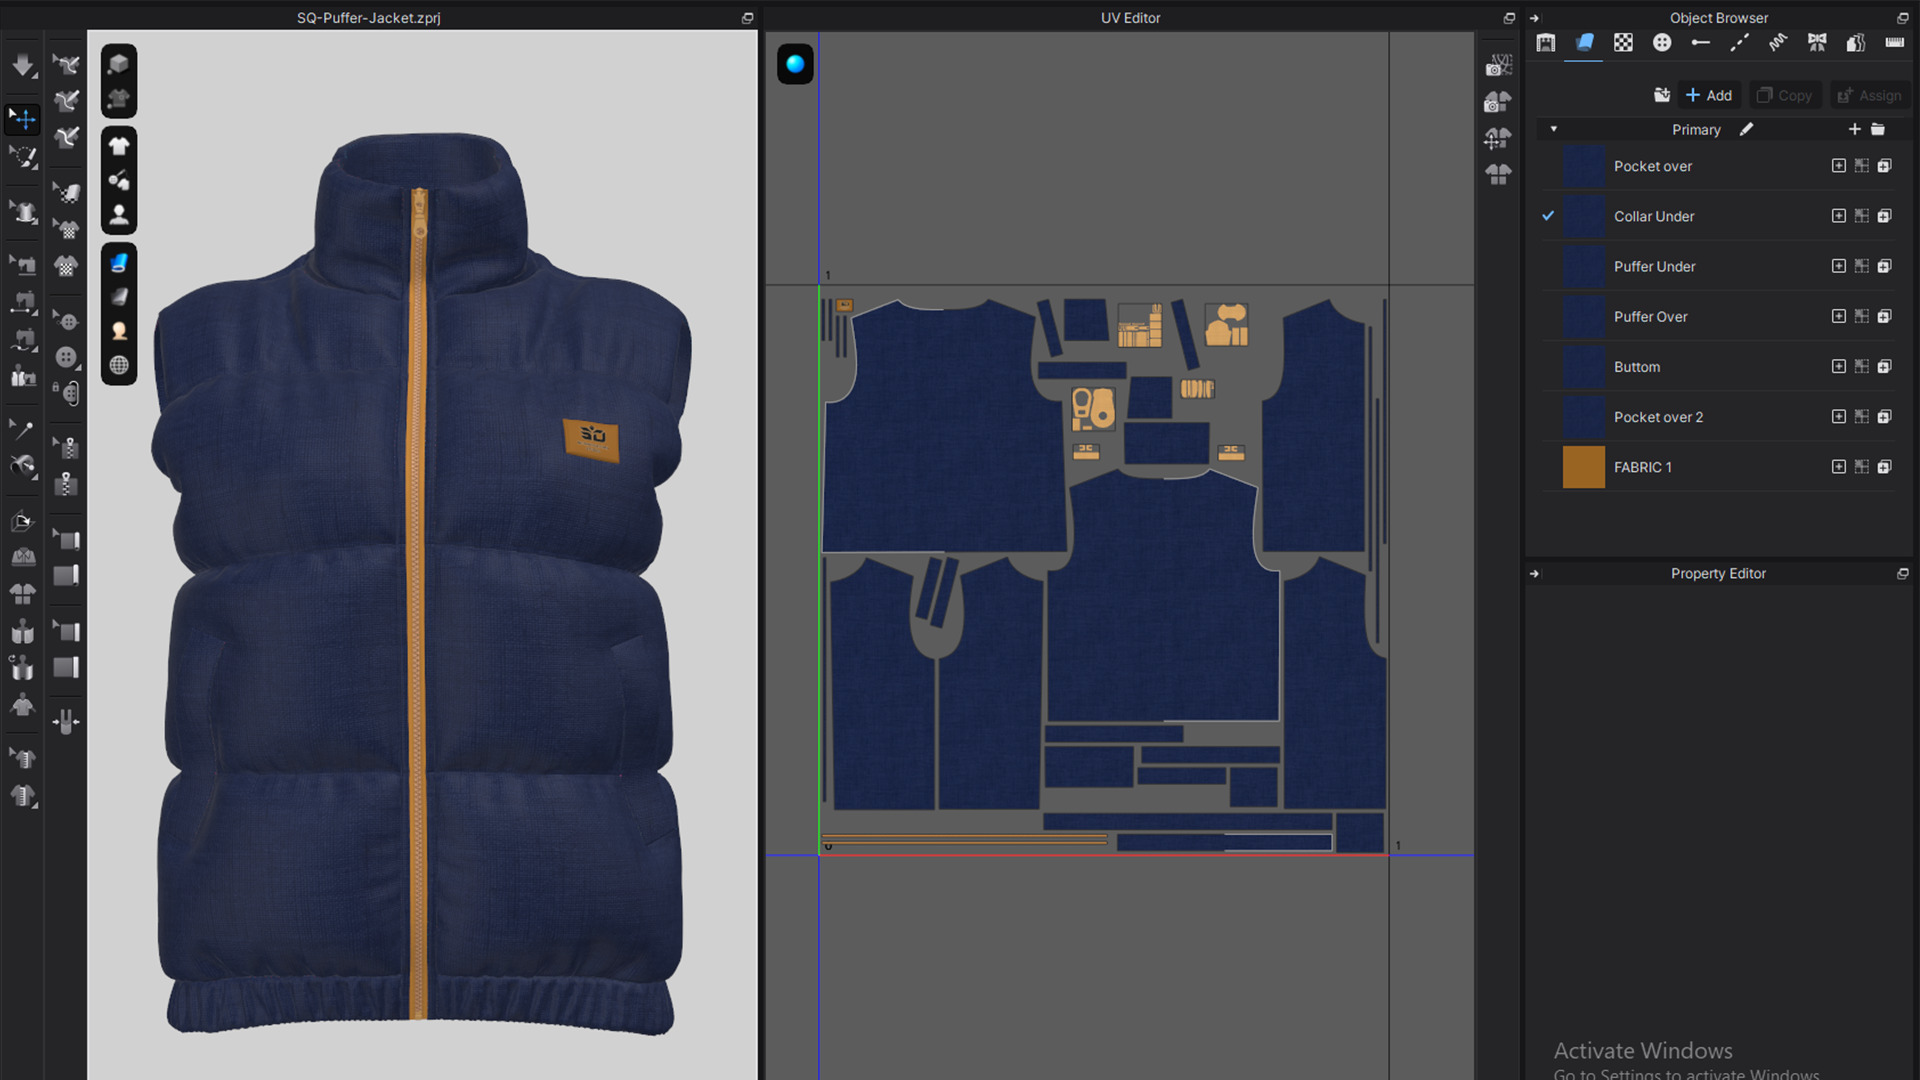Open the Scene tab in Object Browser
1920x1080 pixels.
pos(1546,42)
